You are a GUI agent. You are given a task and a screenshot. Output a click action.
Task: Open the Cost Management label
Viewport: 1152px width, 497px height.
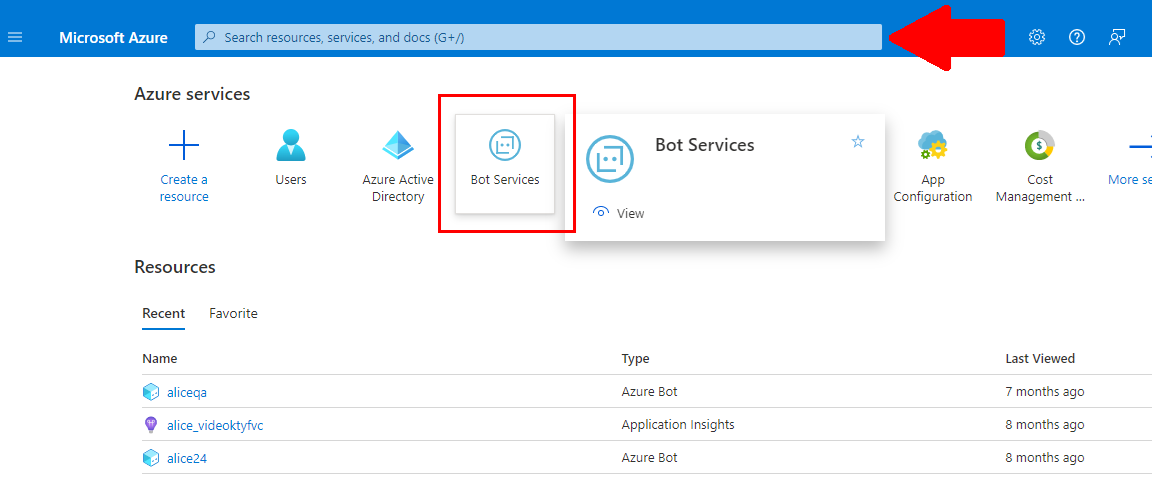coord(1040,188)
